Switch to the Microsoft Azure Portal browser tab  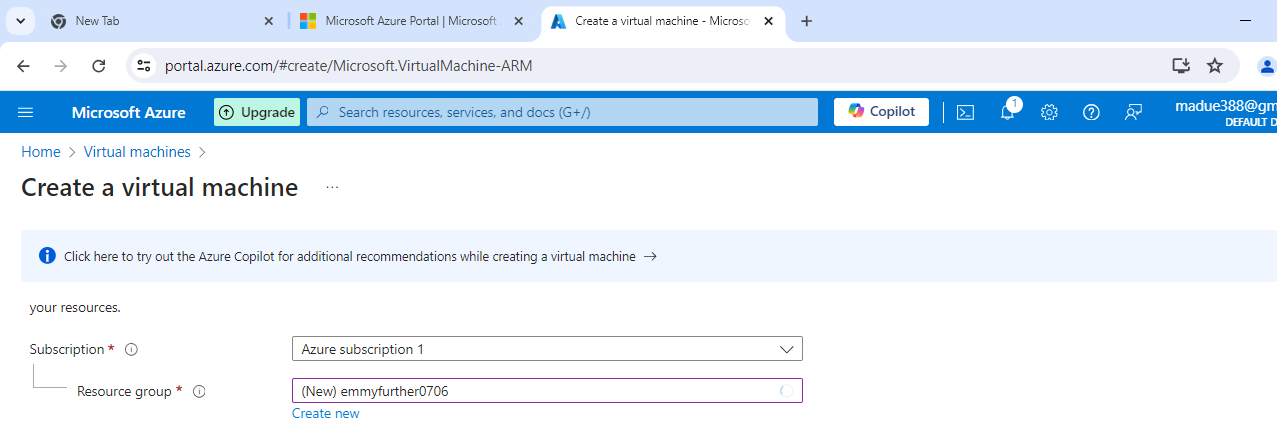pyautogui.click(x=410, y=21)
